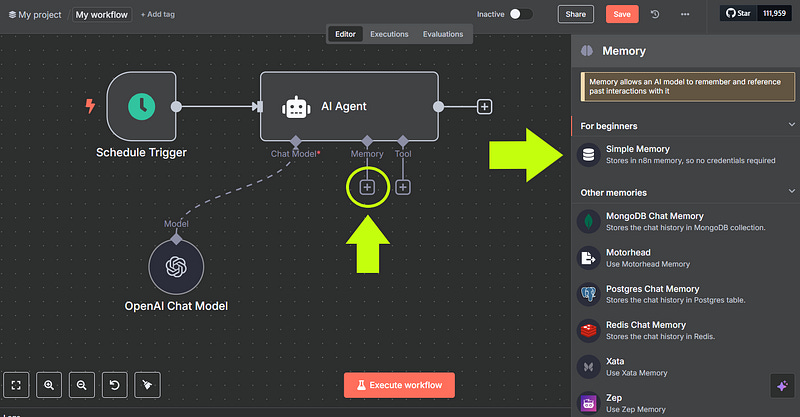Image resolution: width=800 pixels, height=417 pixels.
Task: Collapse the For beginners section
Action: click(x=791, y=125)
